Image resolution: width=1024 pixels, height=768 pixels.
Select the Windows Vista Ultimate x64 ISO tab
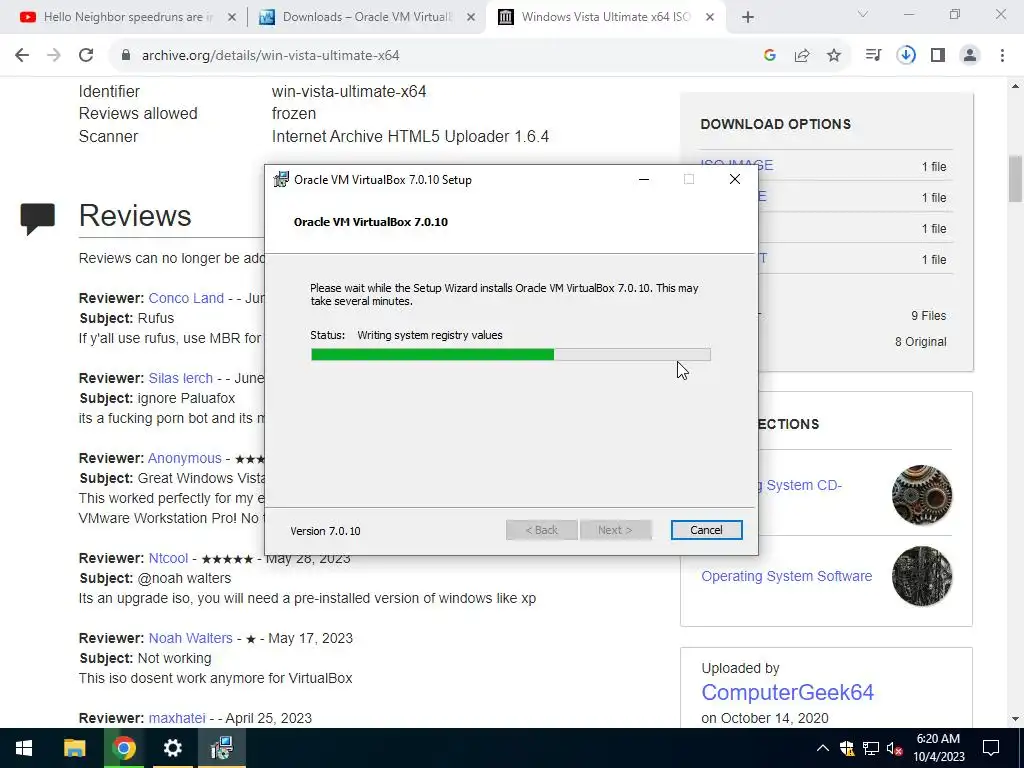click(605, 17)
